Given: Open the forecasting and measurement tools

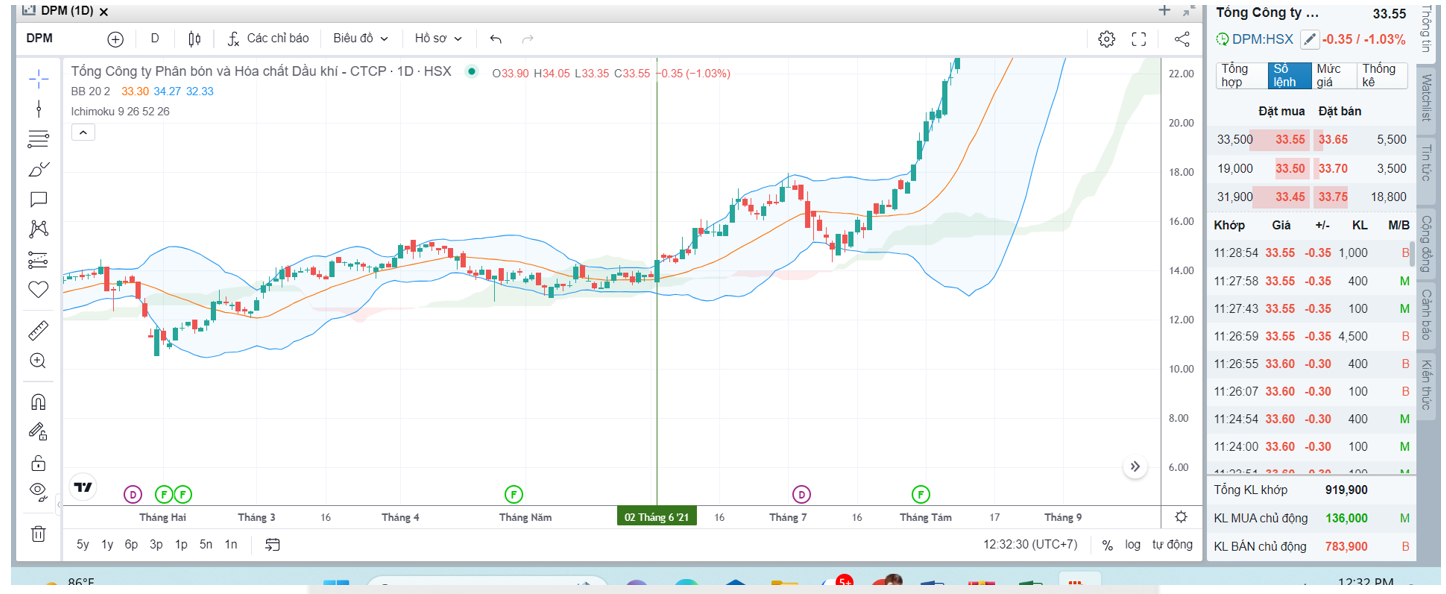Looking at the screenshot, I should click(x=38, y=260).
